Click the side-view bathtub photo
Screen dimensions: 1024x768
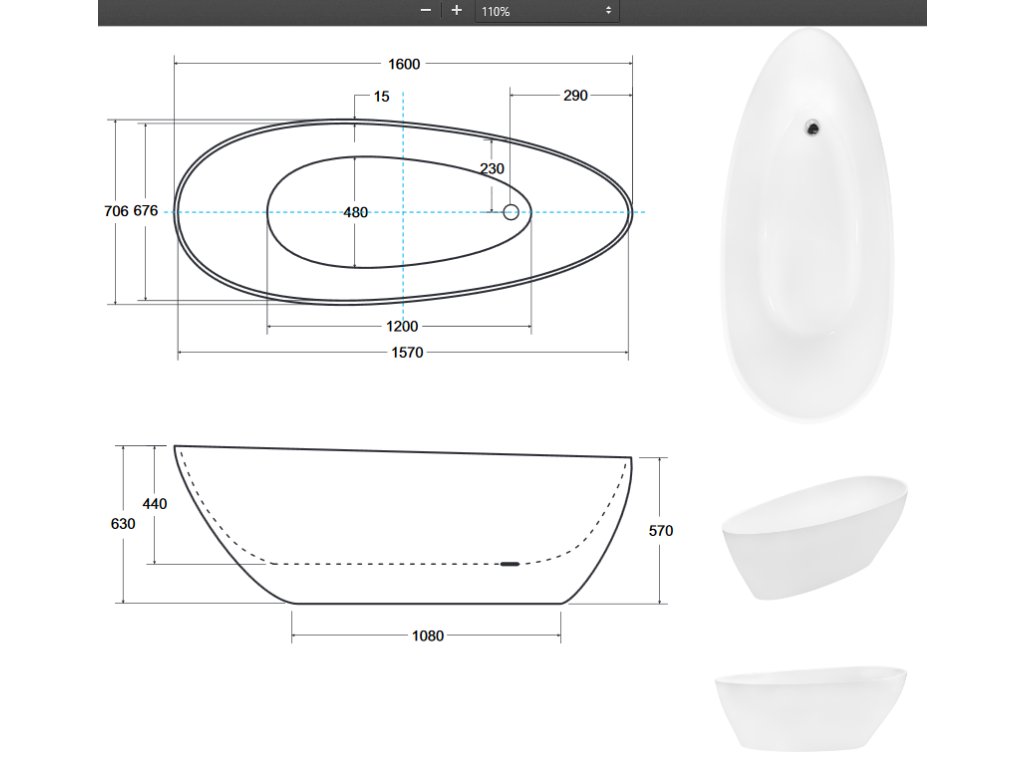pos(810,709)
